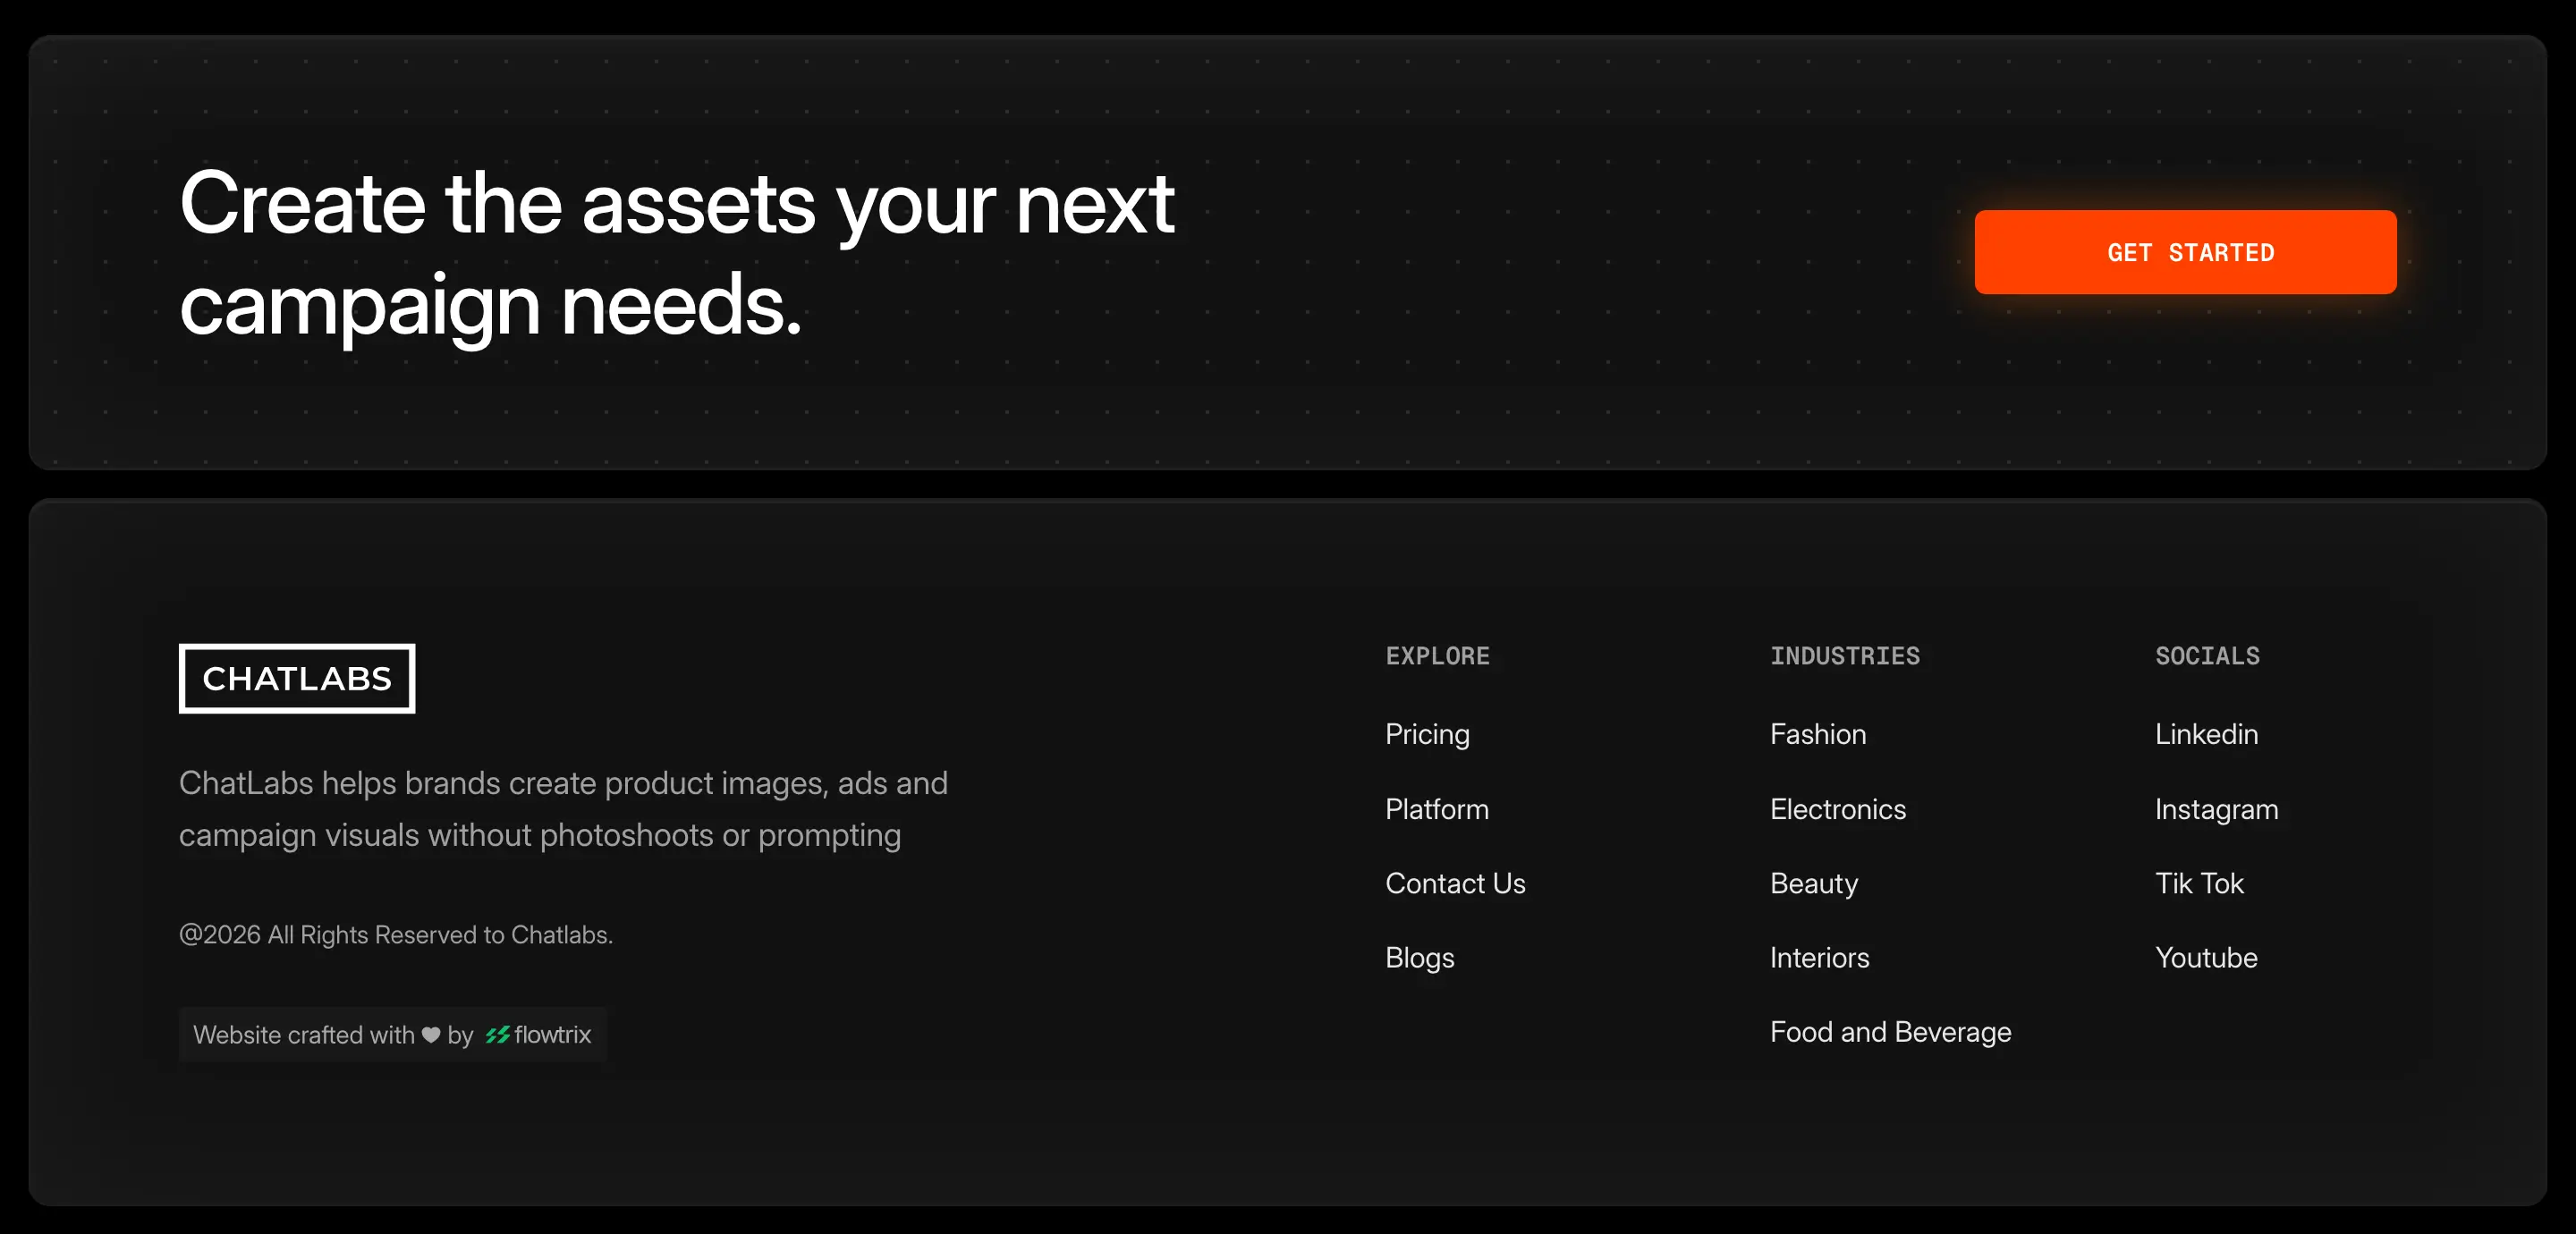Visit the Tik Tok social link
Image resolution: width=2576 pixels, height=1234 pixels.
point(2199,883)
